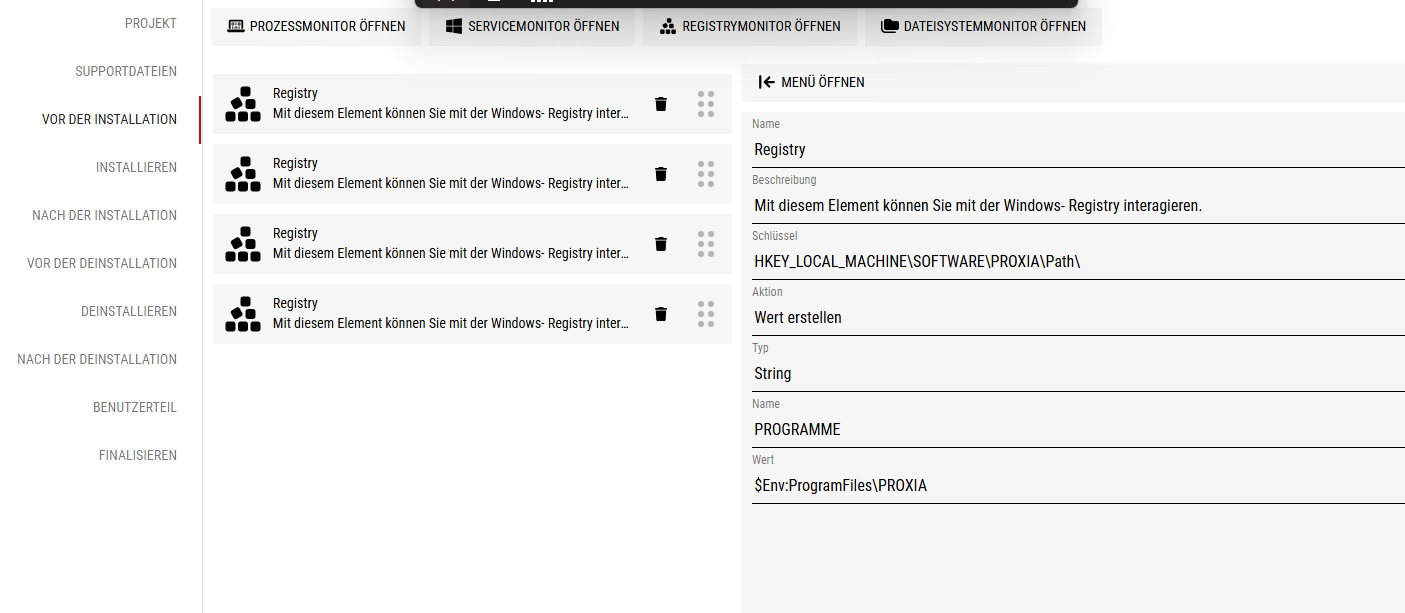Click the back arrow icon beside Menü öffnen

[x=767, y=82]
